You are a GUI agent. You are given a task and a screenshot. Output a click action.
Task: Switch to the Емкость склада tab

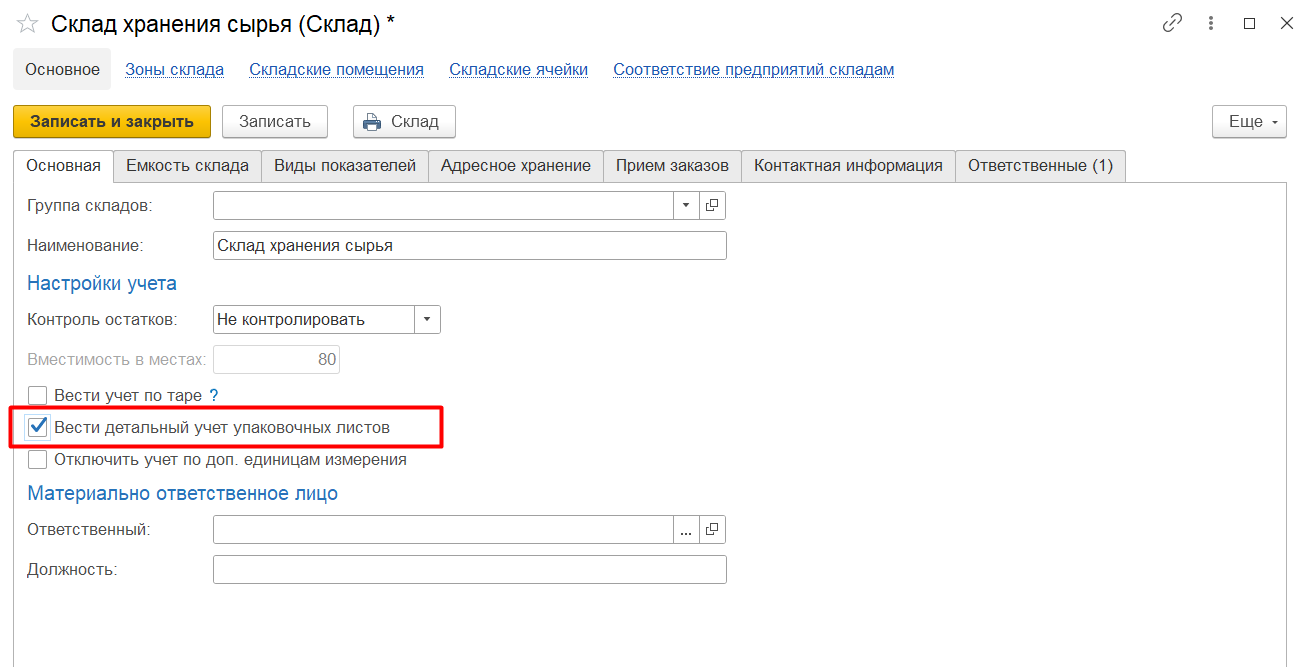coord(187,166)
